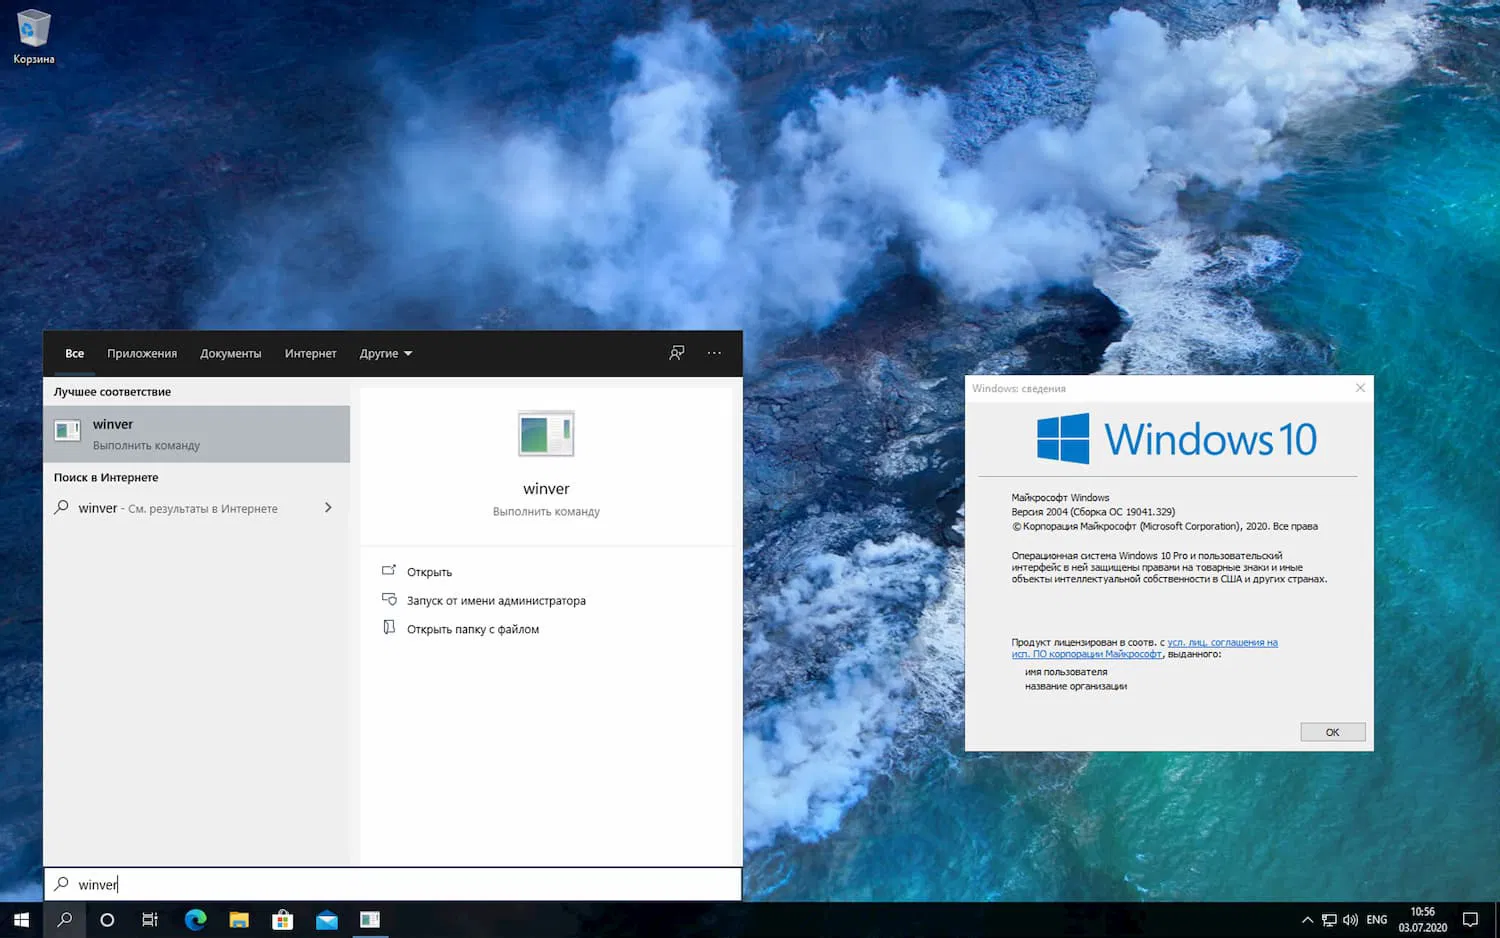
Task: Open the Action Center notifications
Action: pos(1470,920)
